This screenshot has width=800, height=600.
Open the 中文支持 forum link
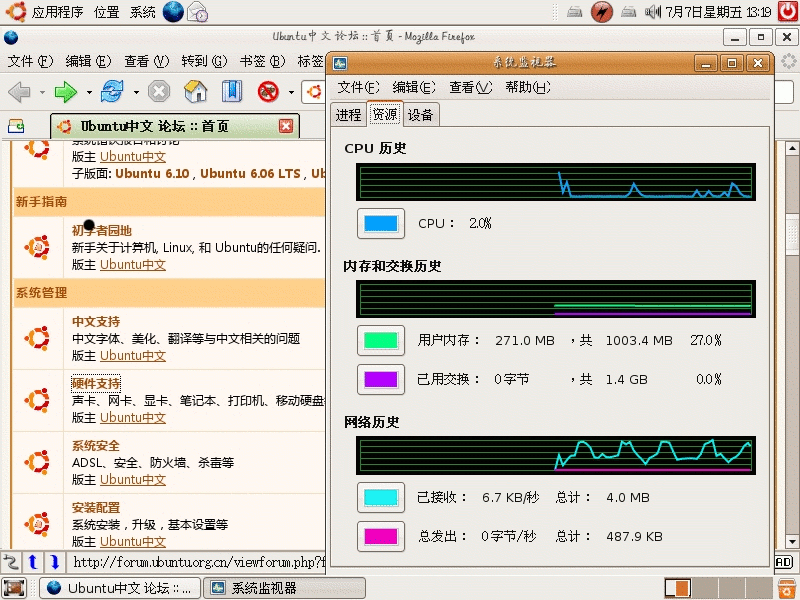point(96,321)
